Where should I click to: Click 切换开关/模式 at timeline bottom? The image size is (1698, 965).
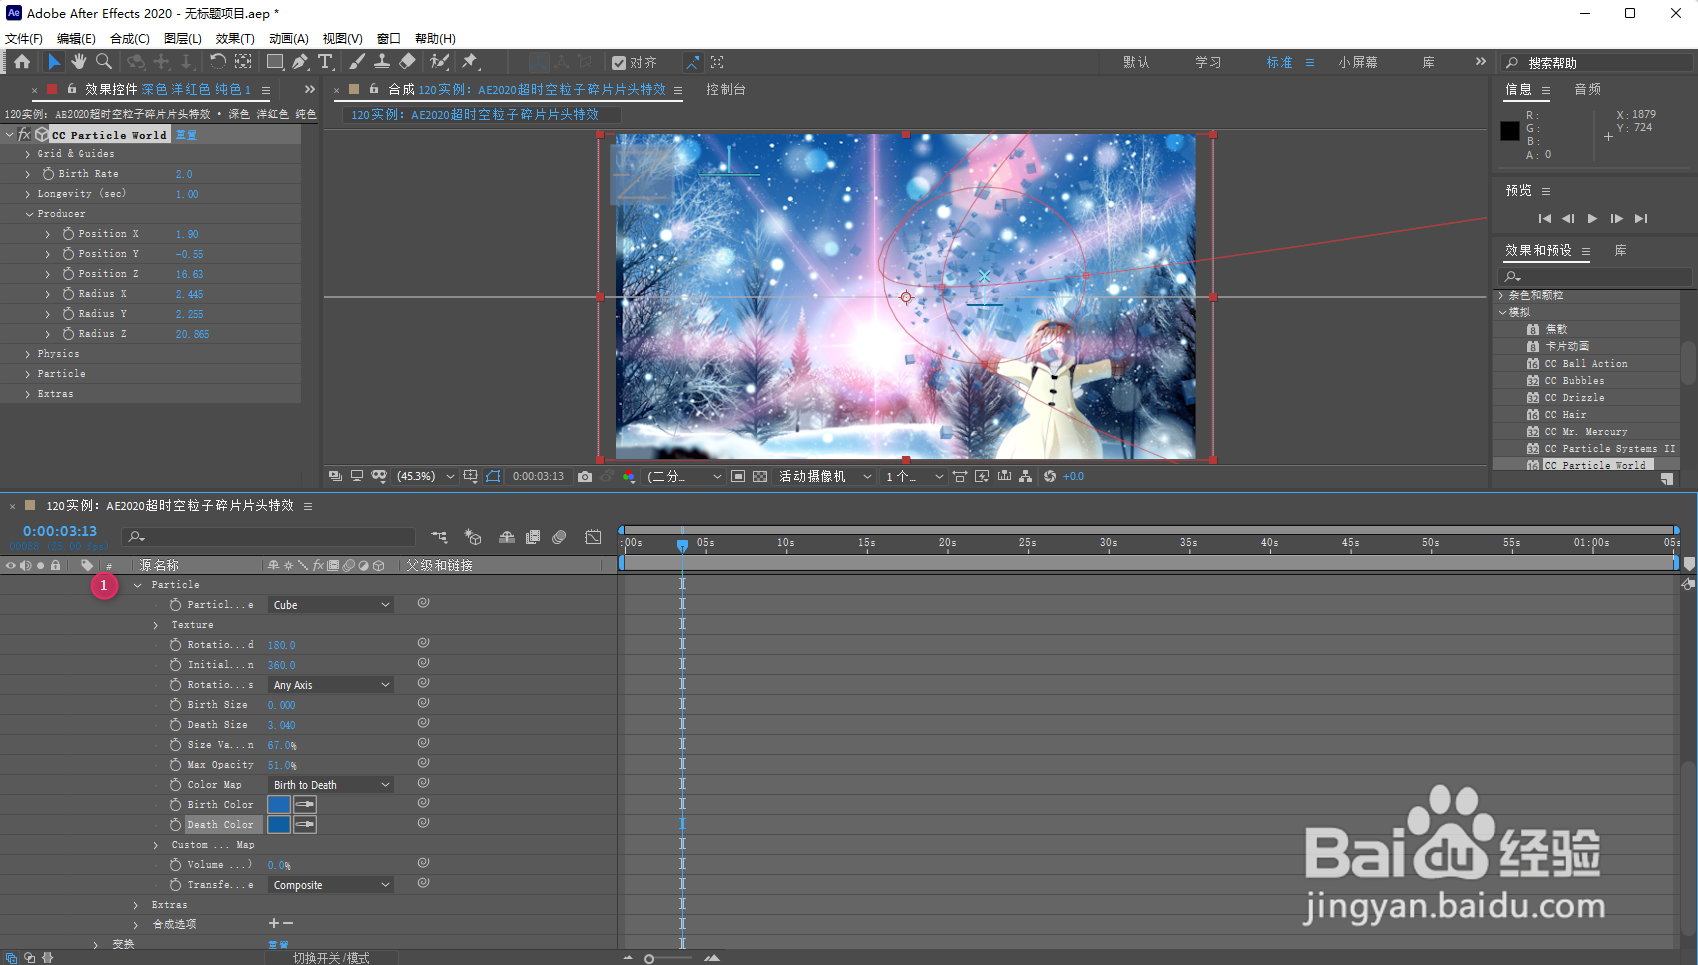coord(331,958)
